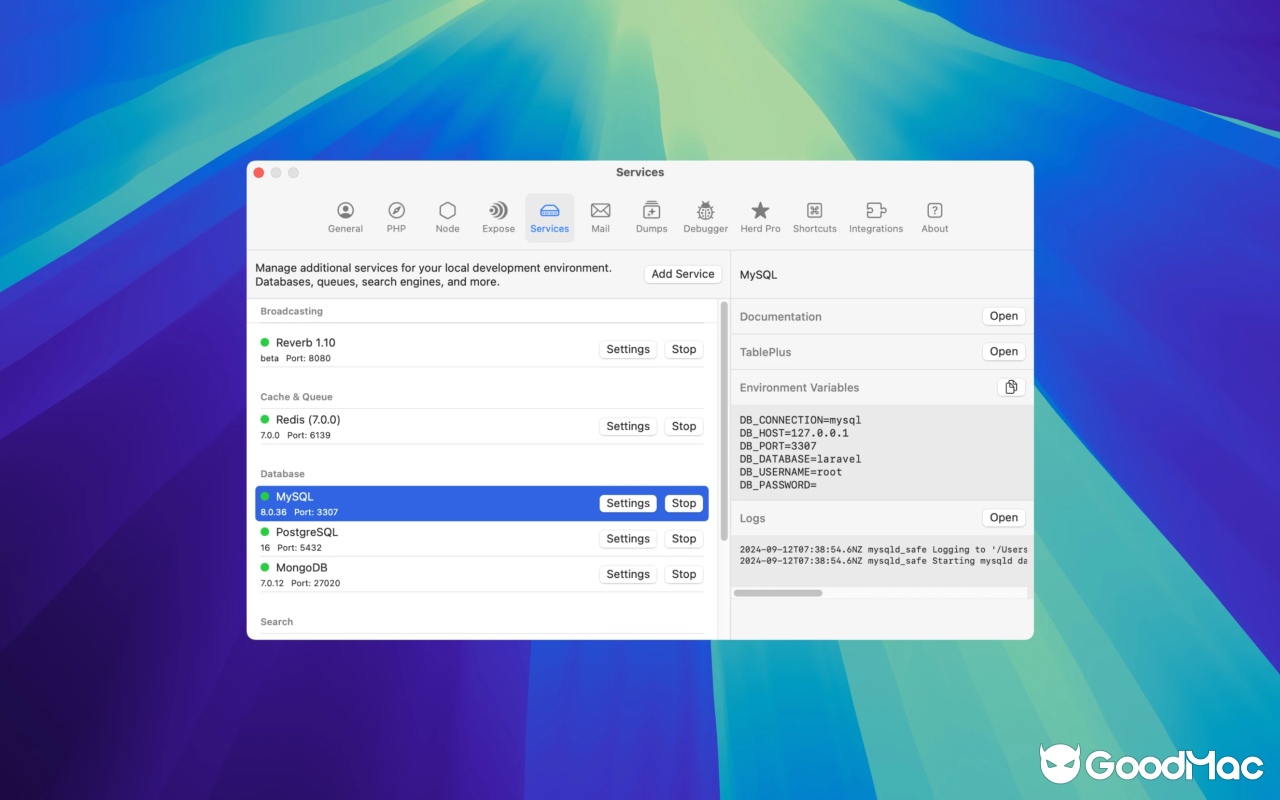Select the Debugger bug icon
The height and width of the screenshot is (800, 1280).
coord(705,211)
